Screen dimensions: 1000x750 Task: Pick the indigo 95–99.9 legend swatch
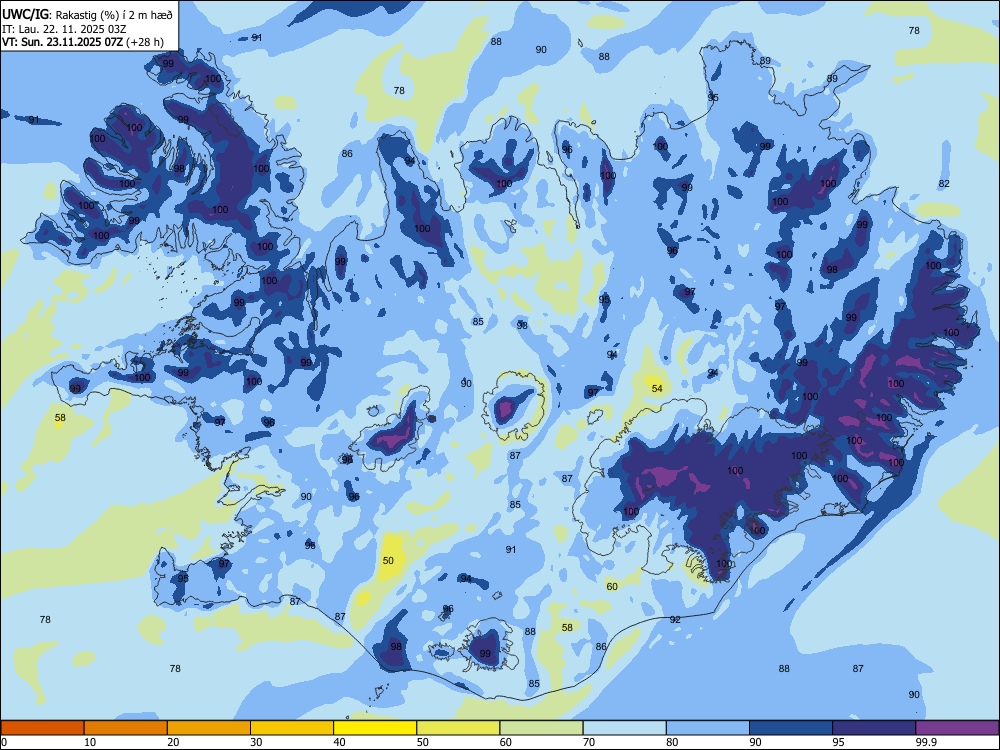(874, 728)
